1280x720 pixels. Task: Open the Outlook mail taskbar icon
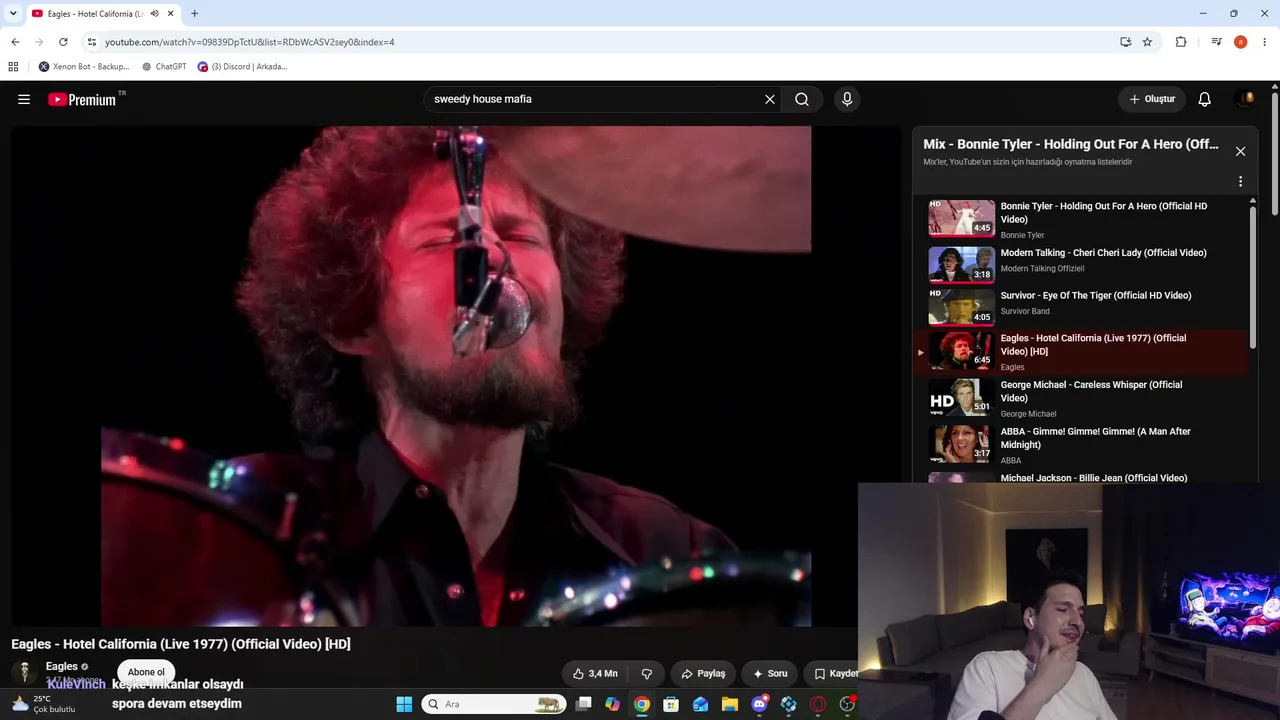[701, 704]
